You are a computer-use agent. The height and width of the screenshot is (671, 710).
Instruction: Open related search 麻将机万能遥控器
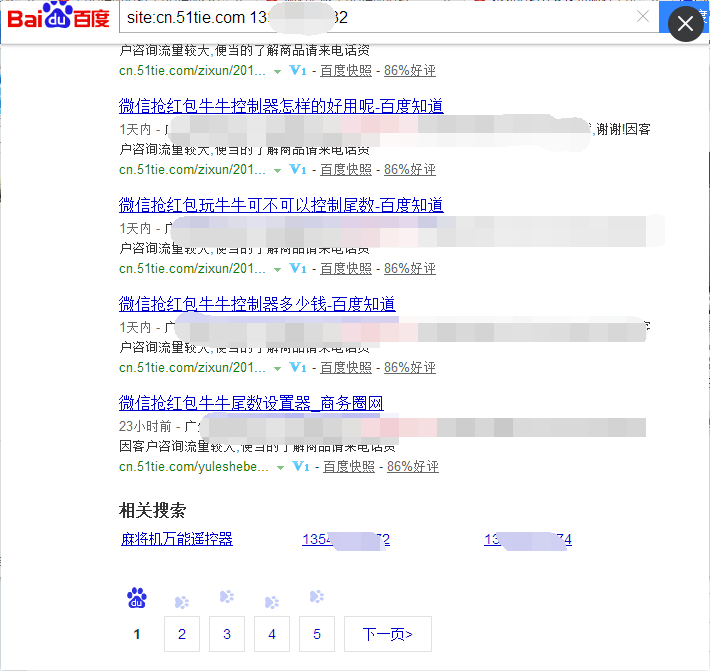[x=177, y=539]
